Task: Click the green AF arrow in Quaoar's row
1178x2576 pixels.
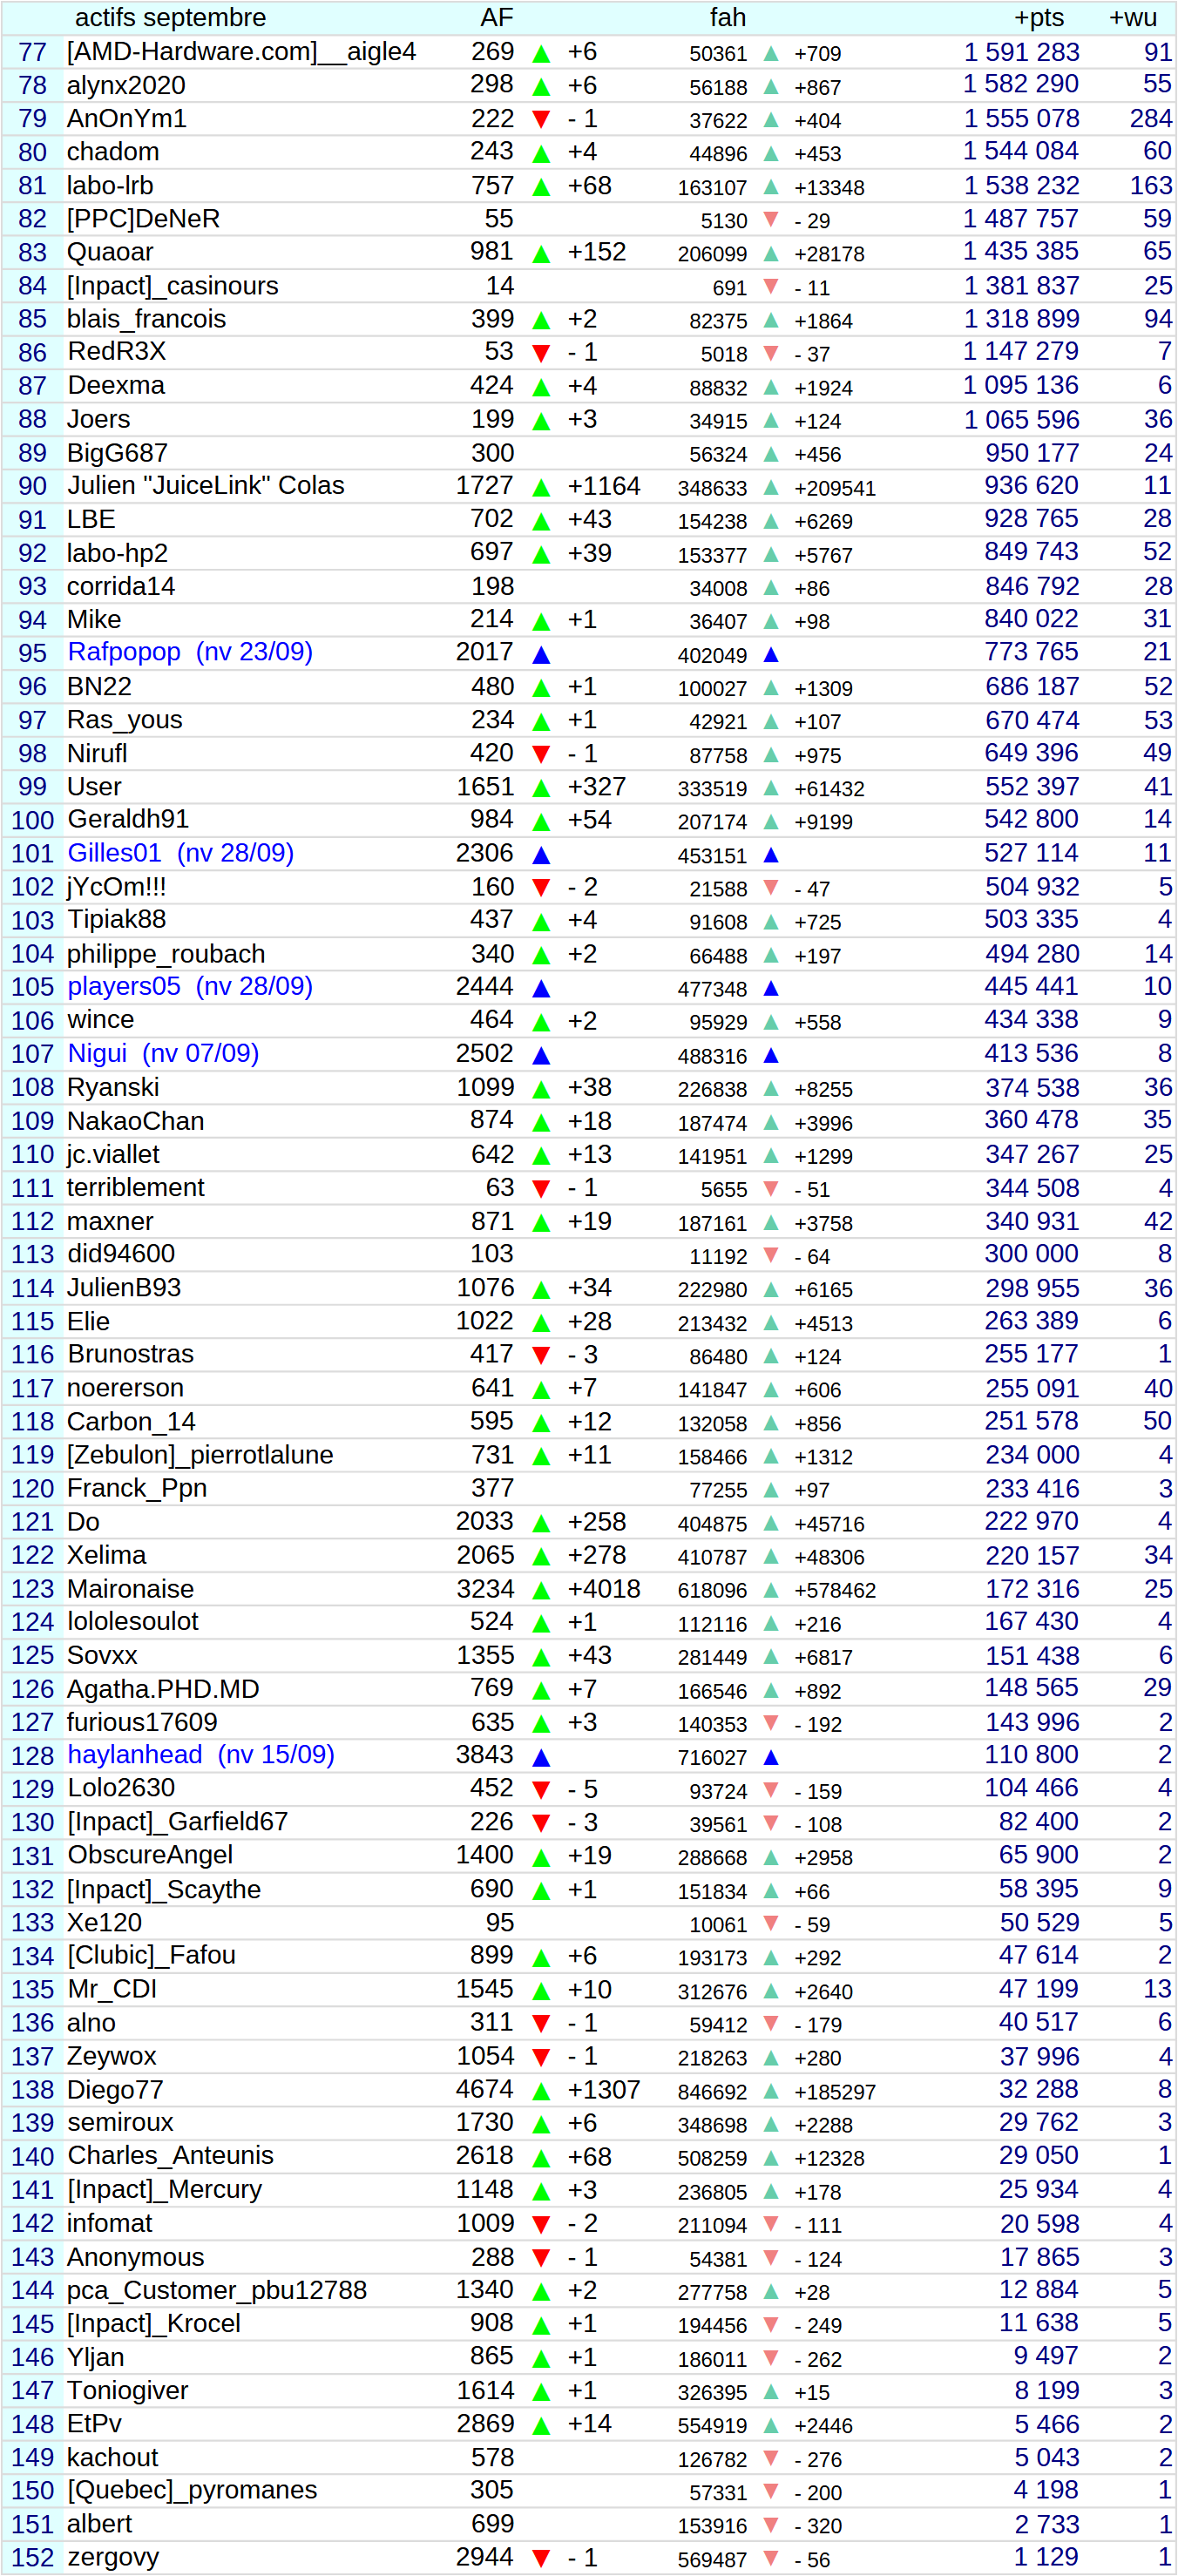Action: pos(541,254)
